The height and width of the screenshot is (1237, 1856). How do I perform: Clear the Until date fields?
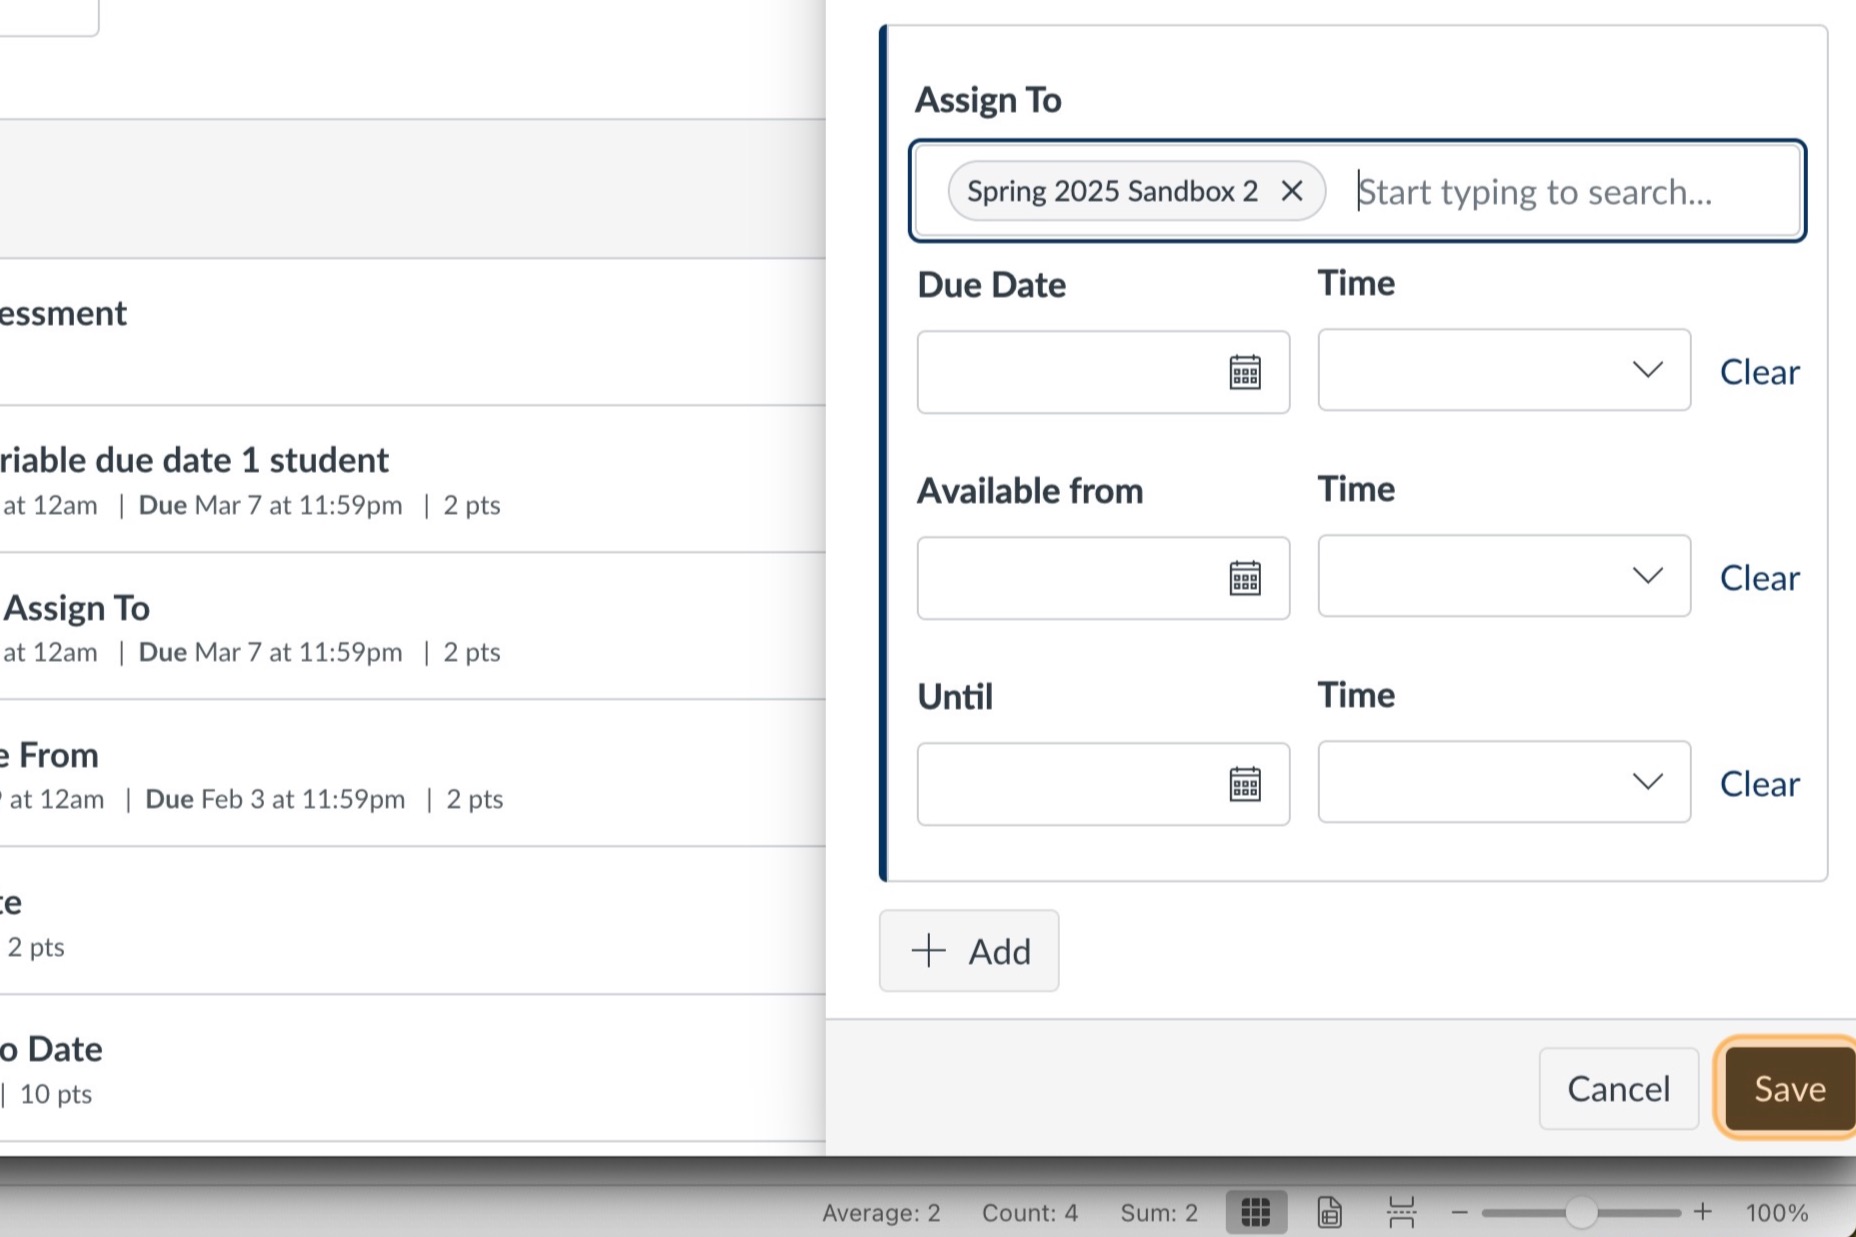pyautogui.click(x=1759, y=784)
